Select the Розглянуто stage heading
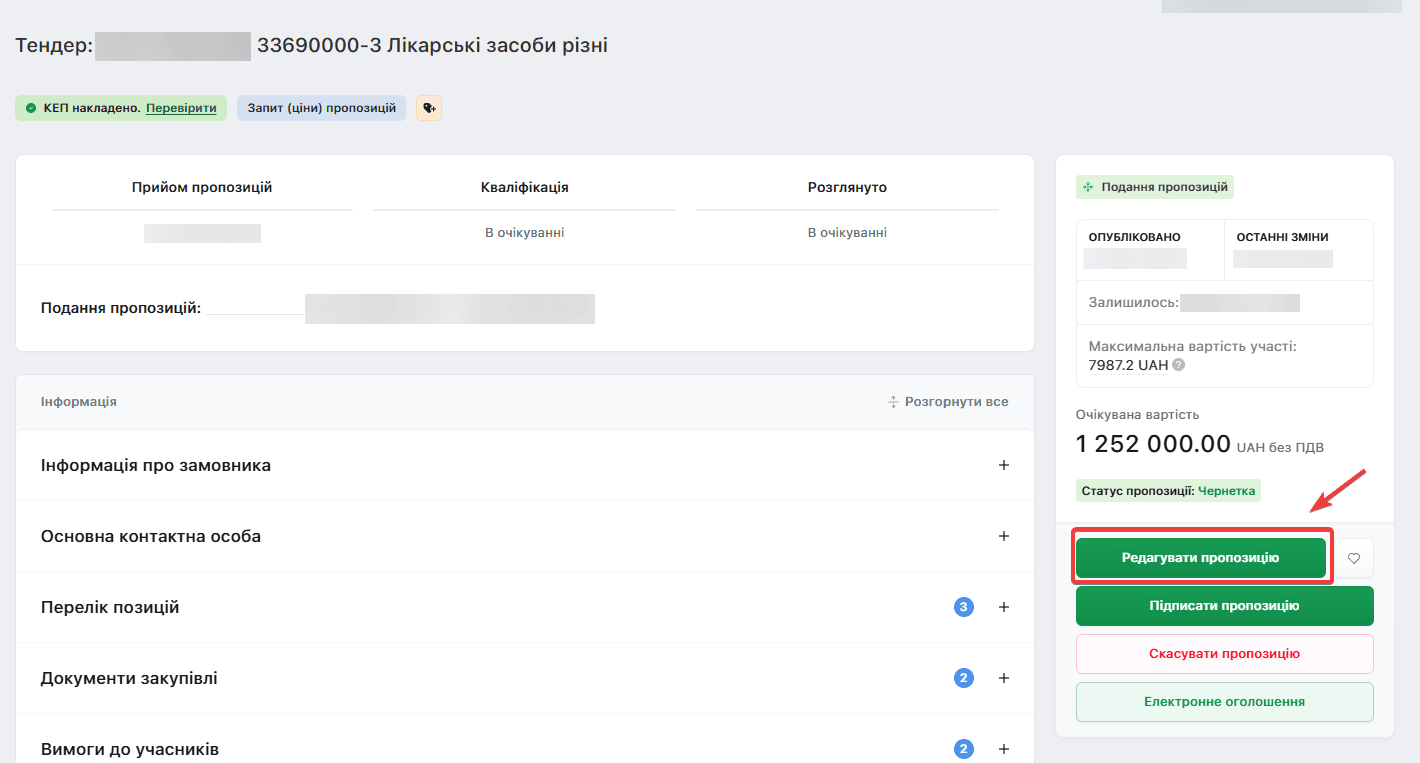The image size is (1420, 763). point(847,187)
